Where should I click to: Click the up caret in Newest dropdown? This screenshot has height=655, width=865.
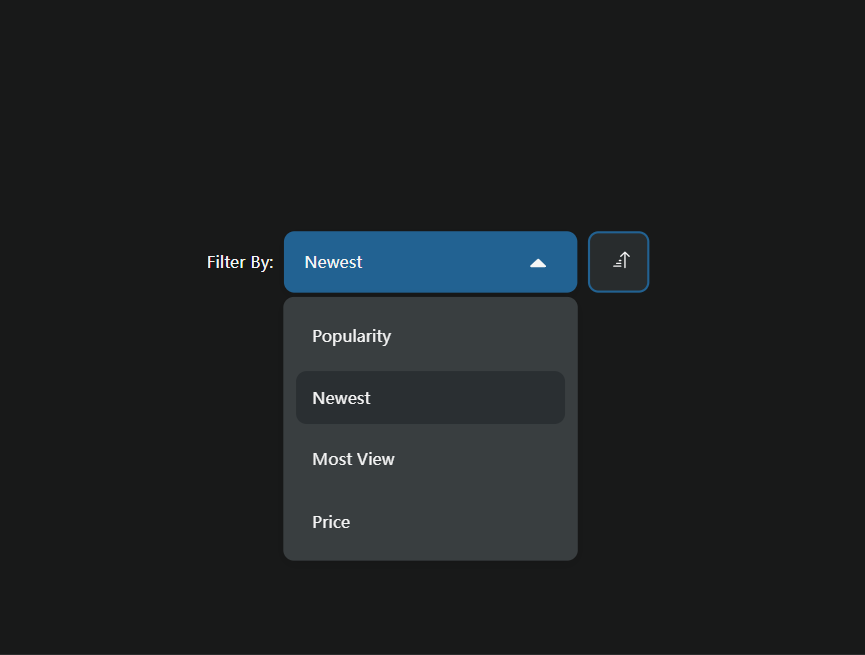pyautogui.click(x=538, y=263)
